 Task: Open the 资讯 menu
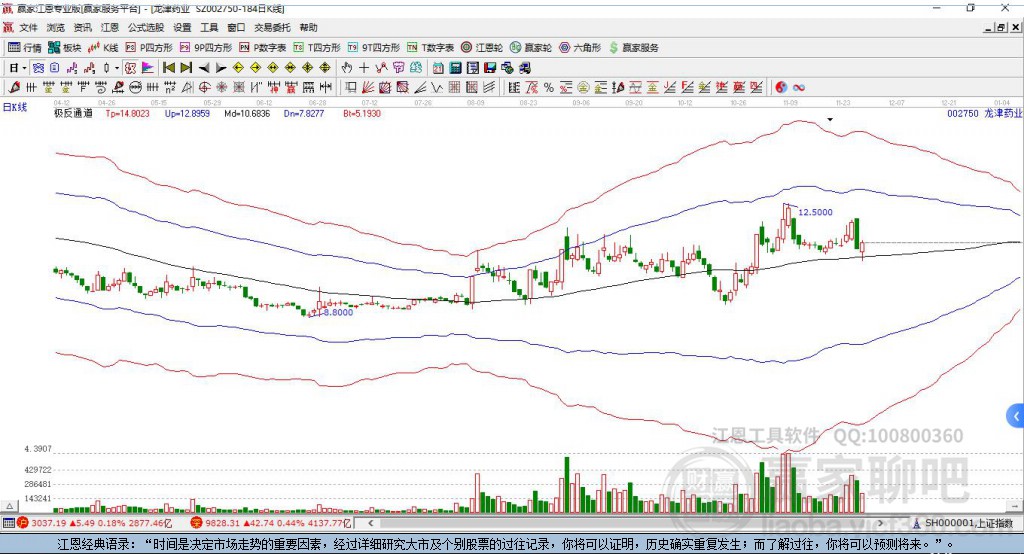pos(82,27)
